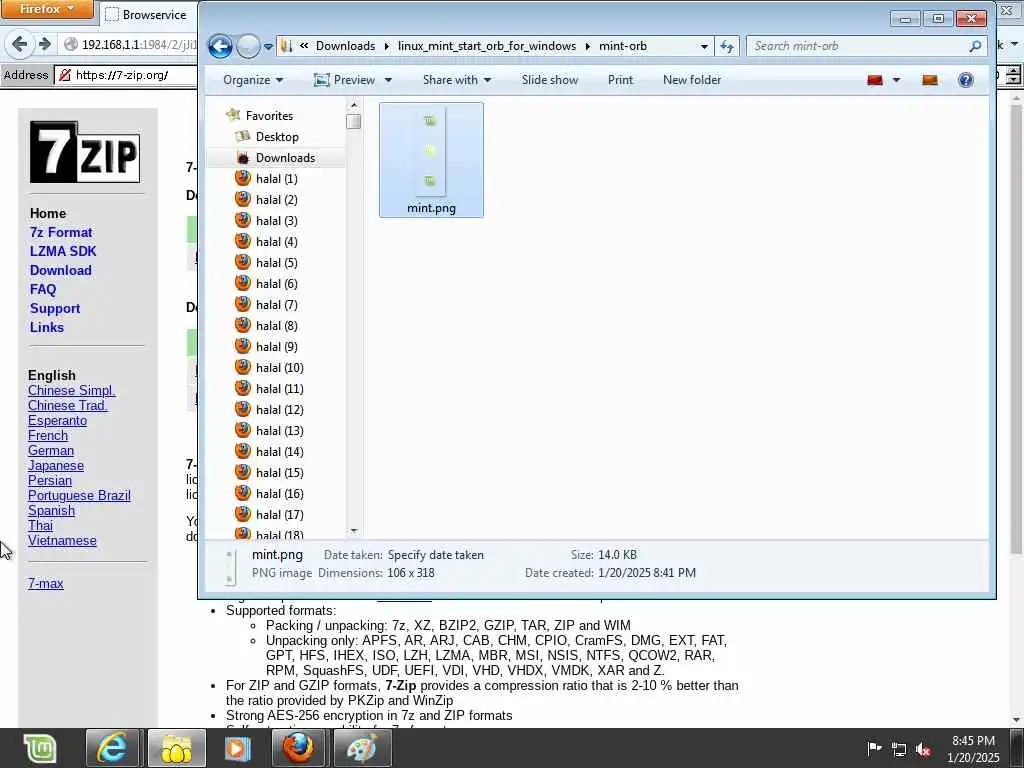Open the Support link
This screenshot has height=768, width=1024.
[55, 308]
